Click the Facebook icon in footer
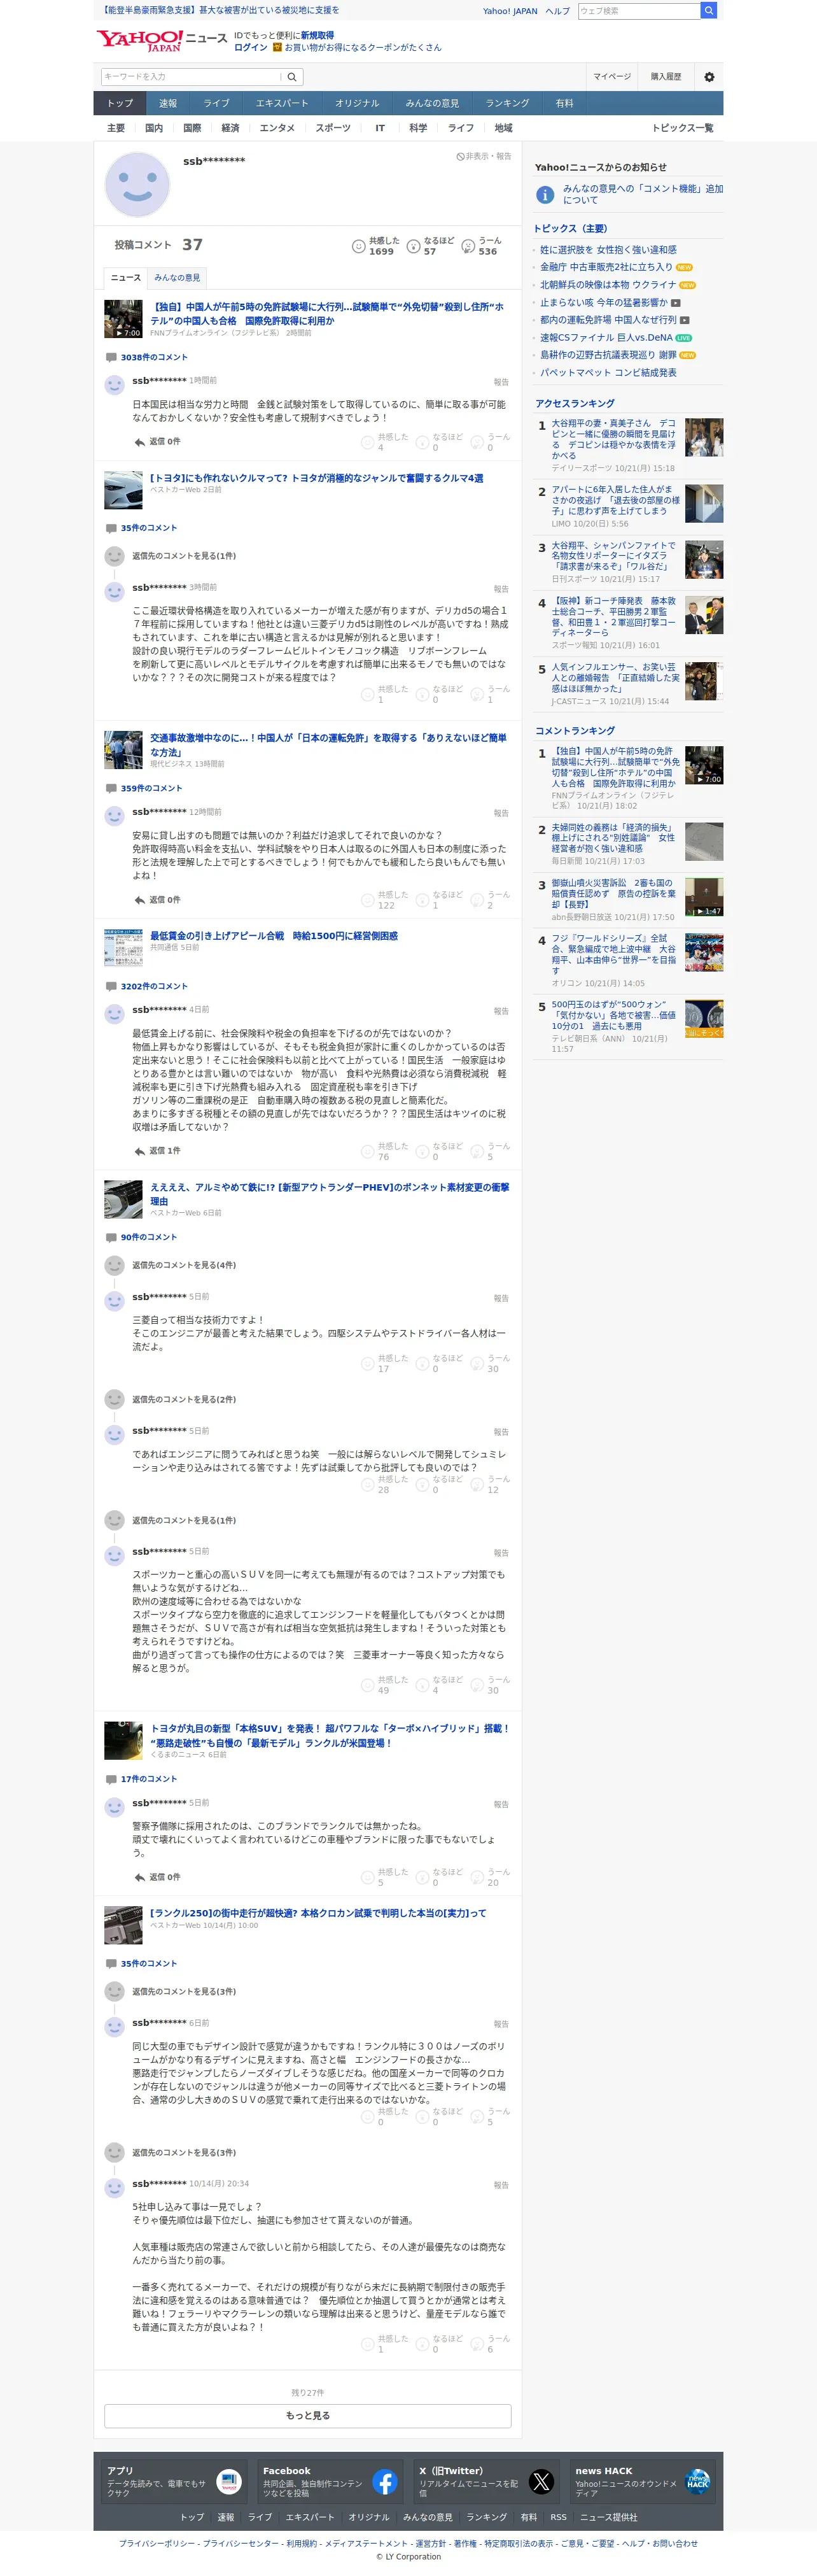Viewport: 817px width, 2576px height. (385, 2482)
